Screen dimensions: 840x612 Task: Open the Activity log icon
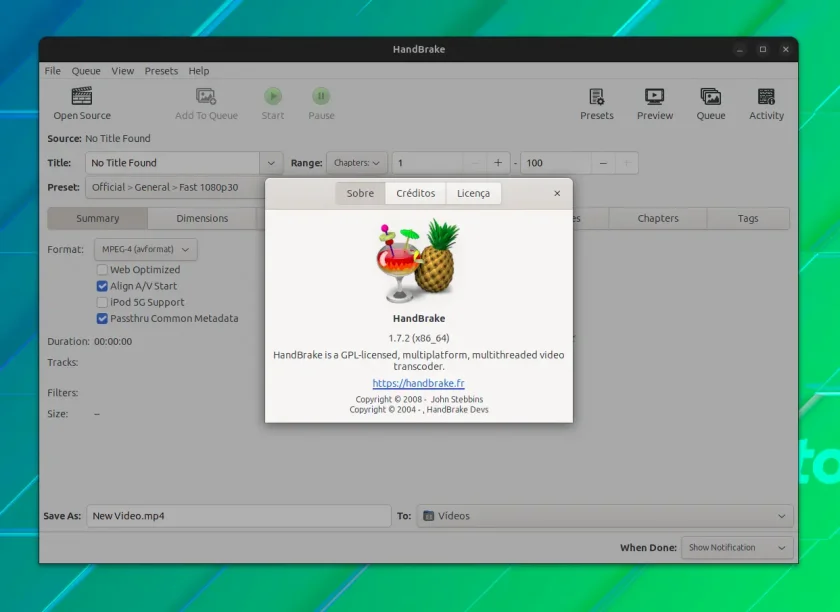click(766, 96)
